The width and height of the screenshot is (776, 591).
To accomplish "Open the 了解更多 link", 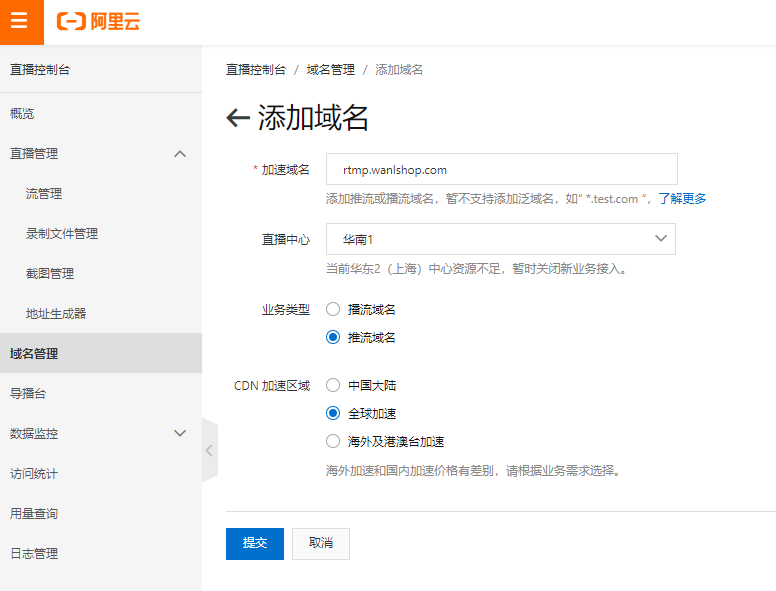I will (682, 199).
